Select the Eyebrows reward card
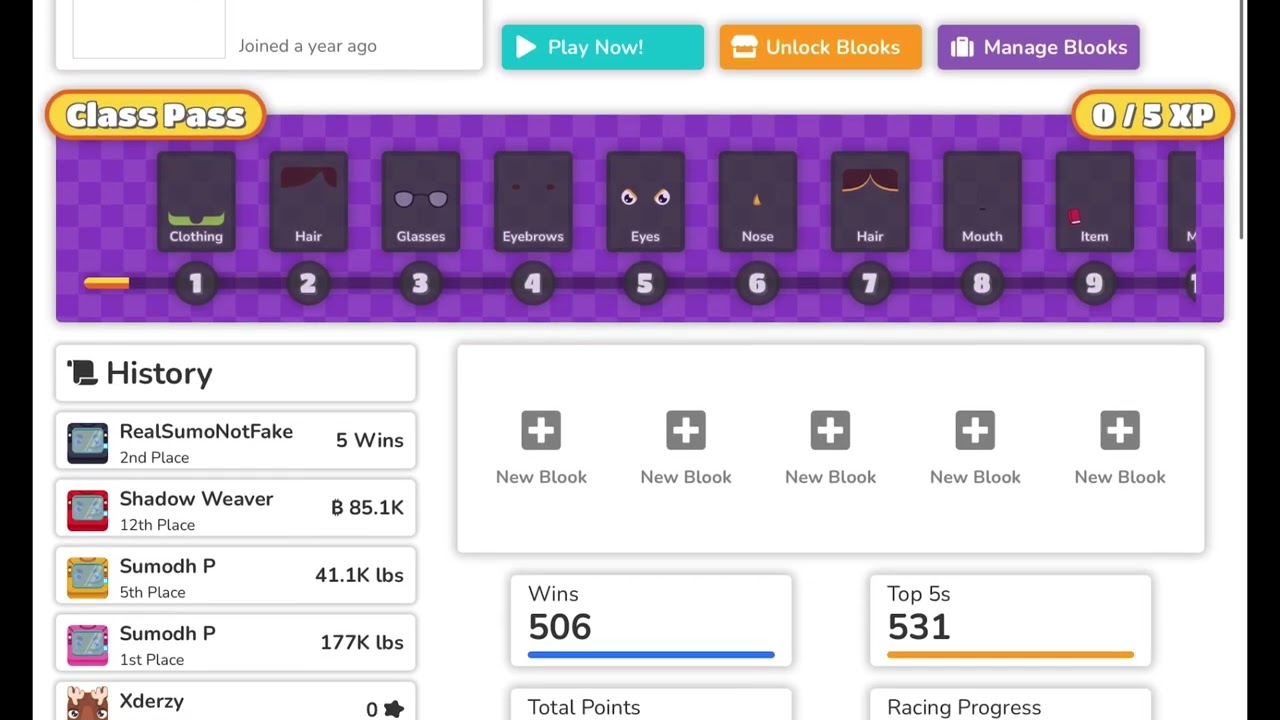 533,201
